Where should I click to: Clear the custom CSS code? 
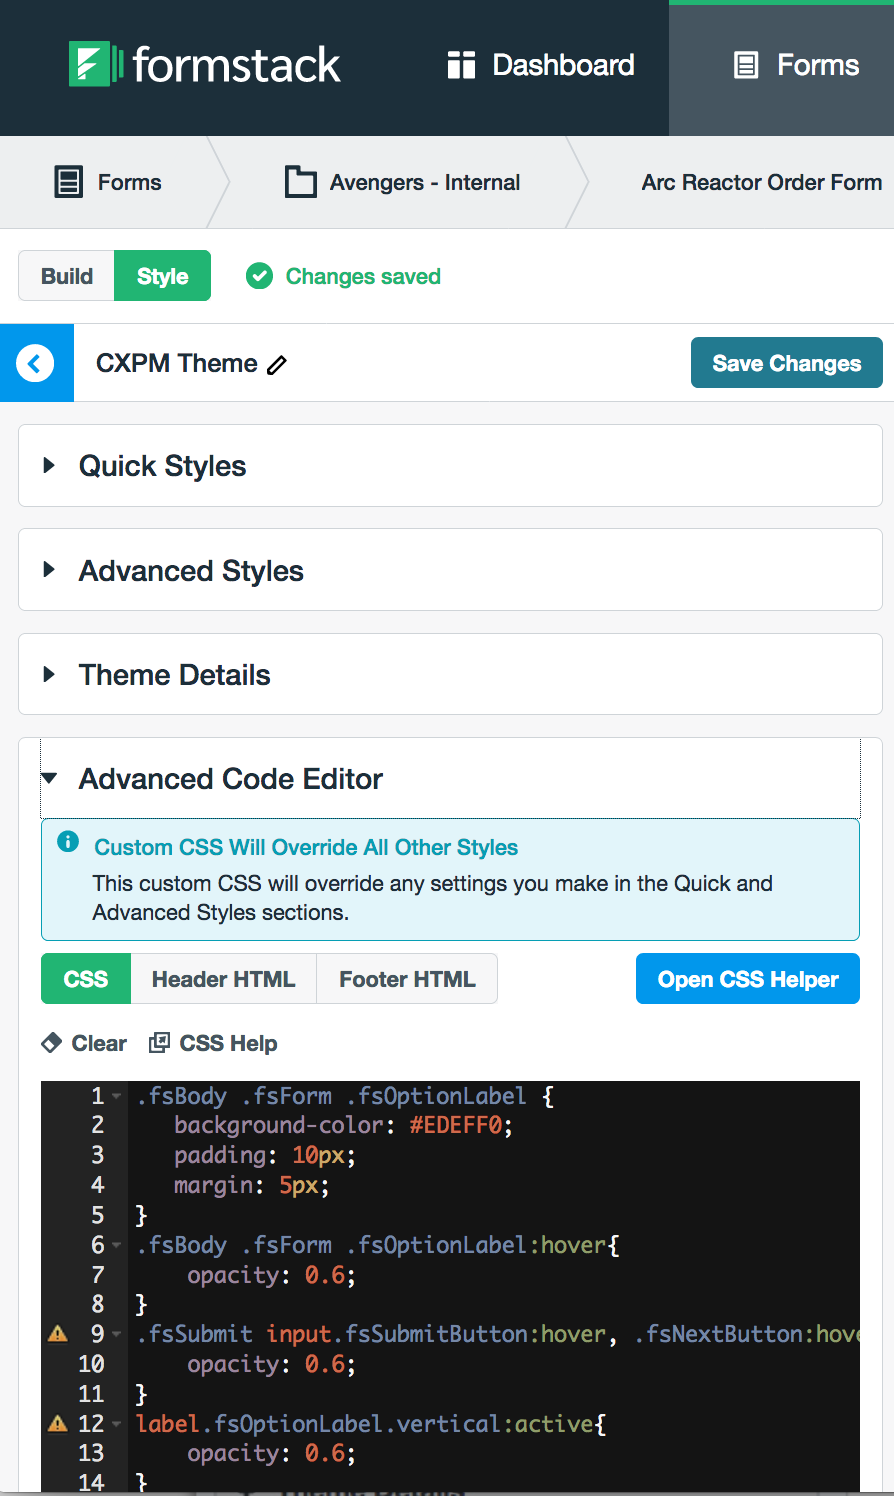84,1043
